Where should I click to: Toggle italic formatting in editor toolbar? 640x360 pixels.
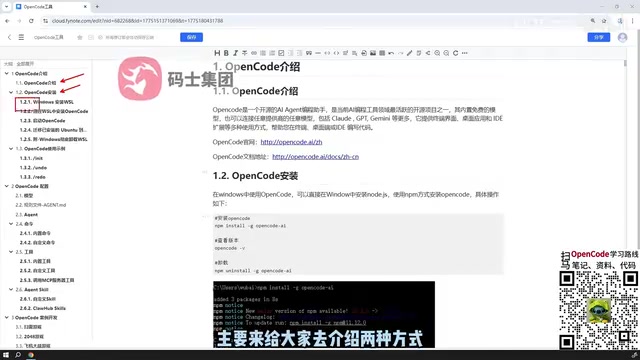(x=236, y=53)
